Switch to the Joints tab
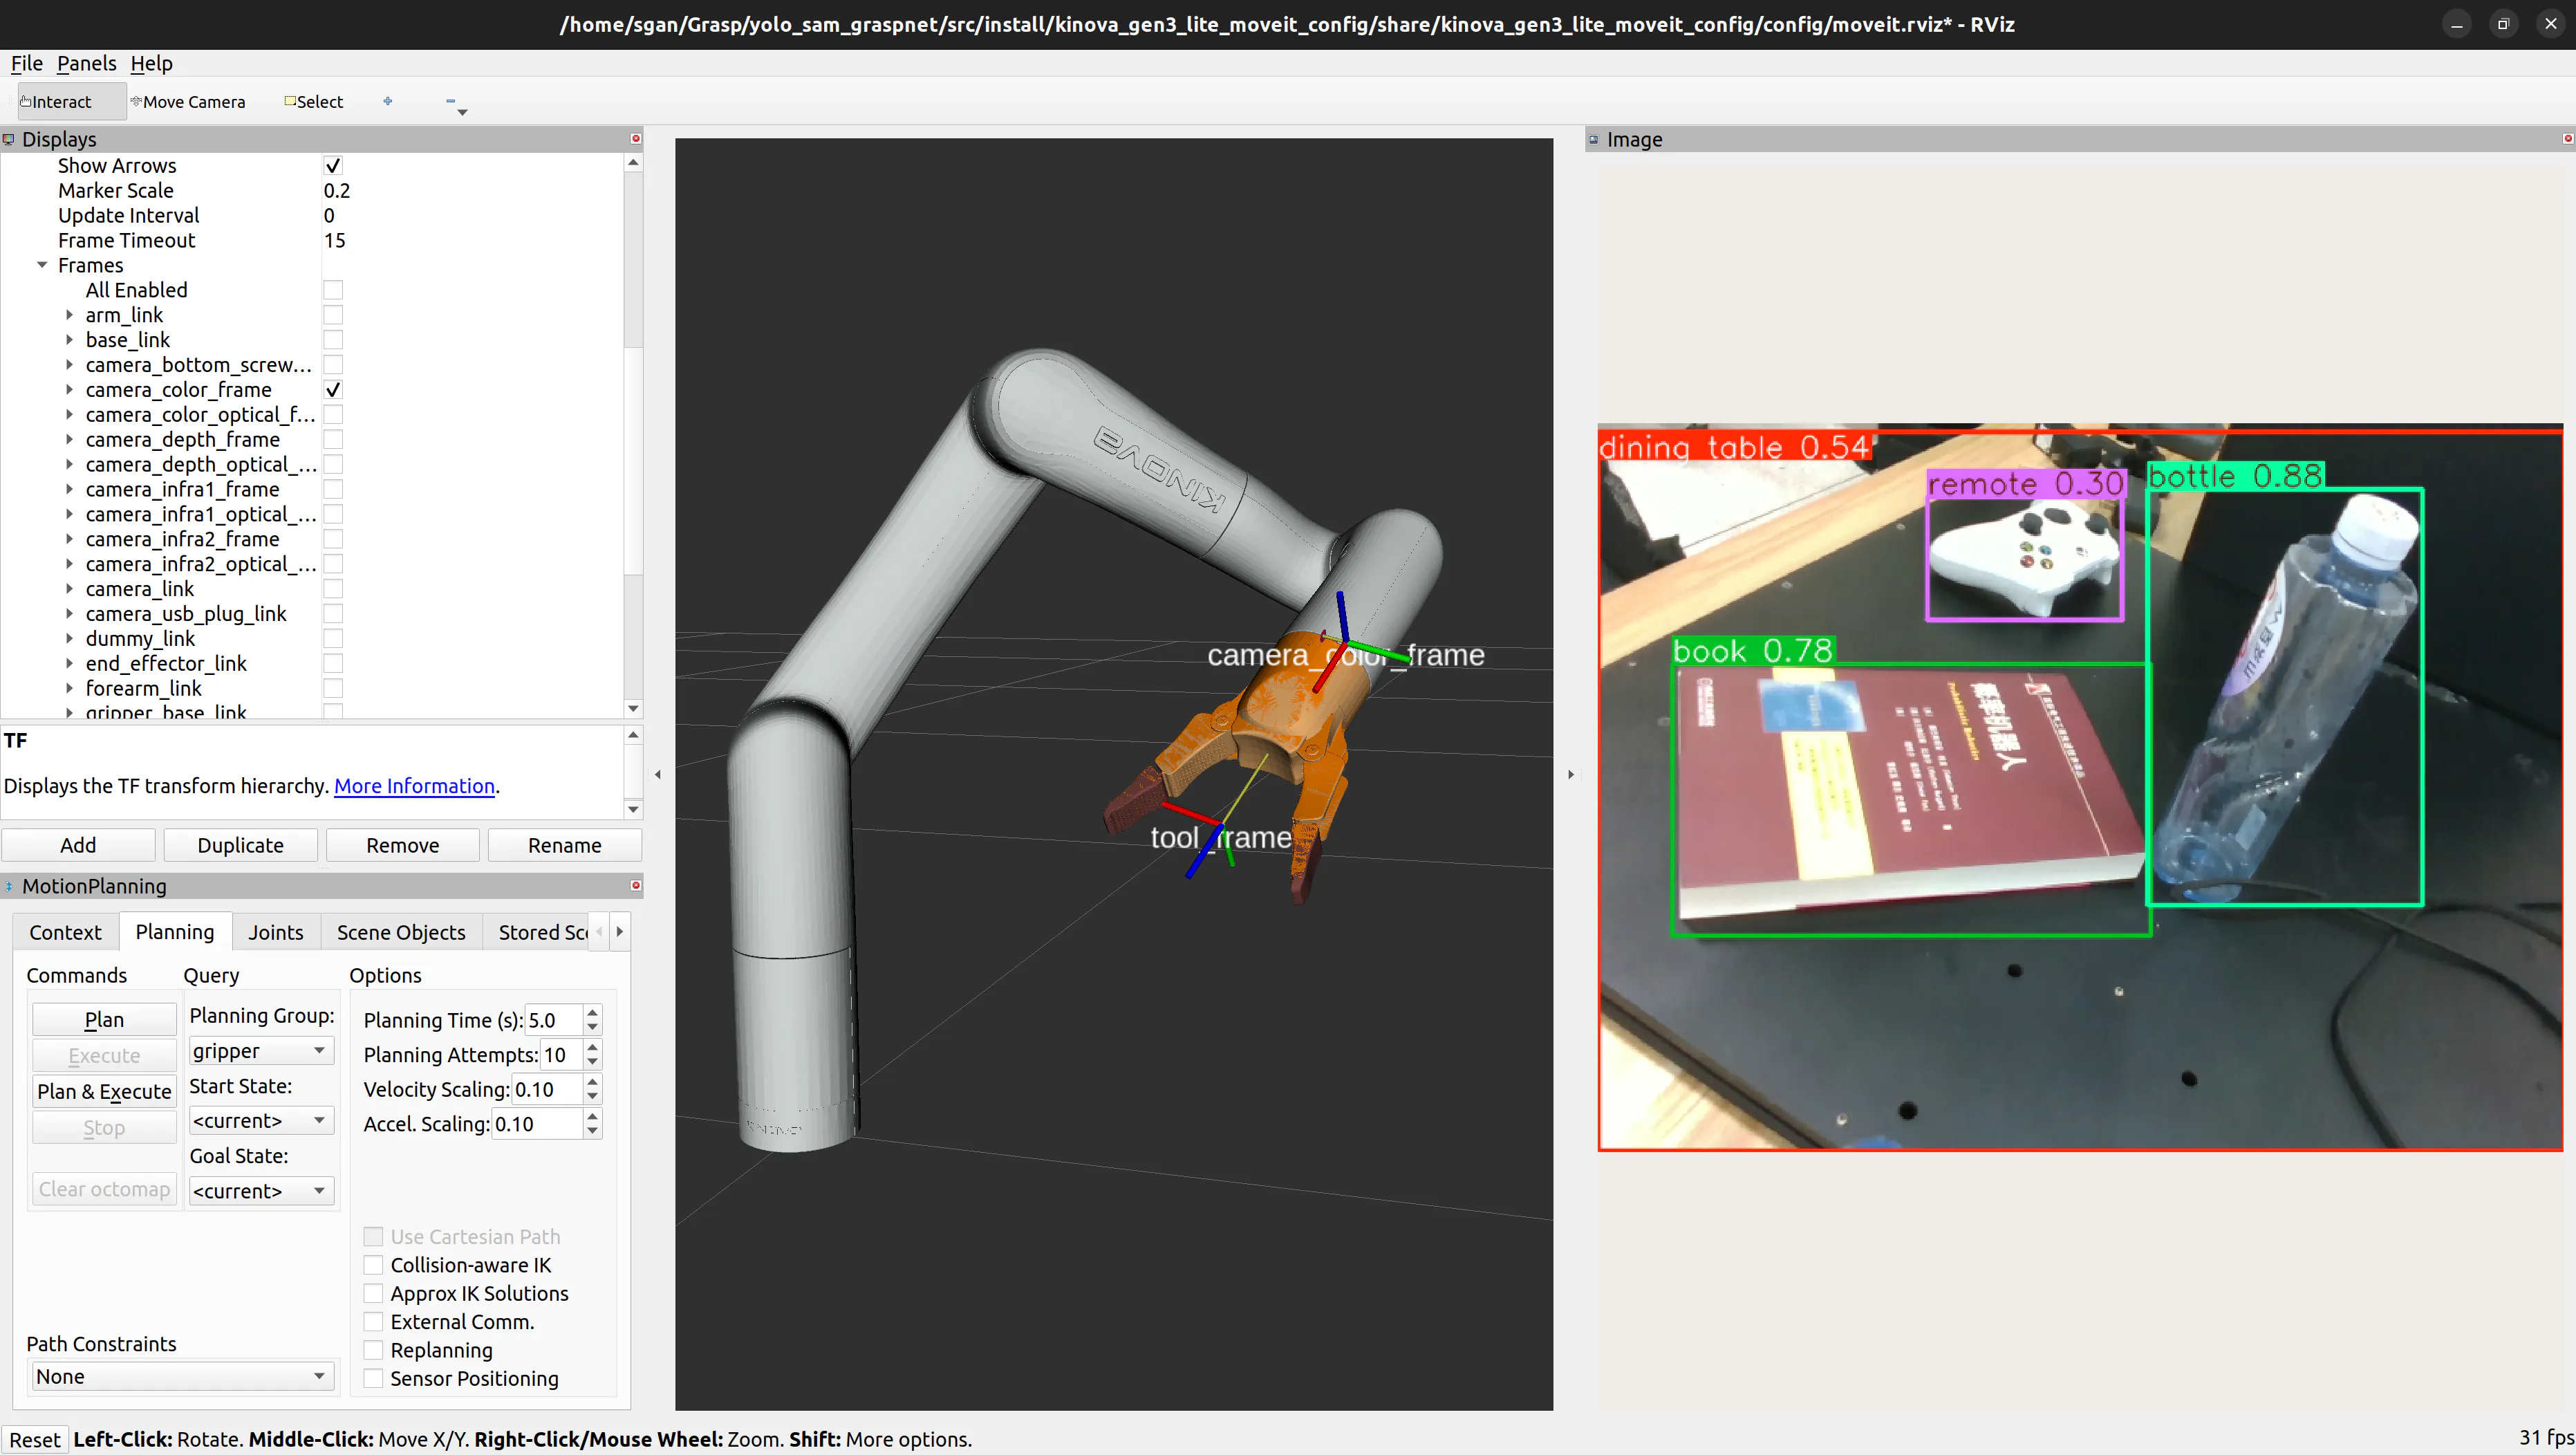 click(275, 932)
